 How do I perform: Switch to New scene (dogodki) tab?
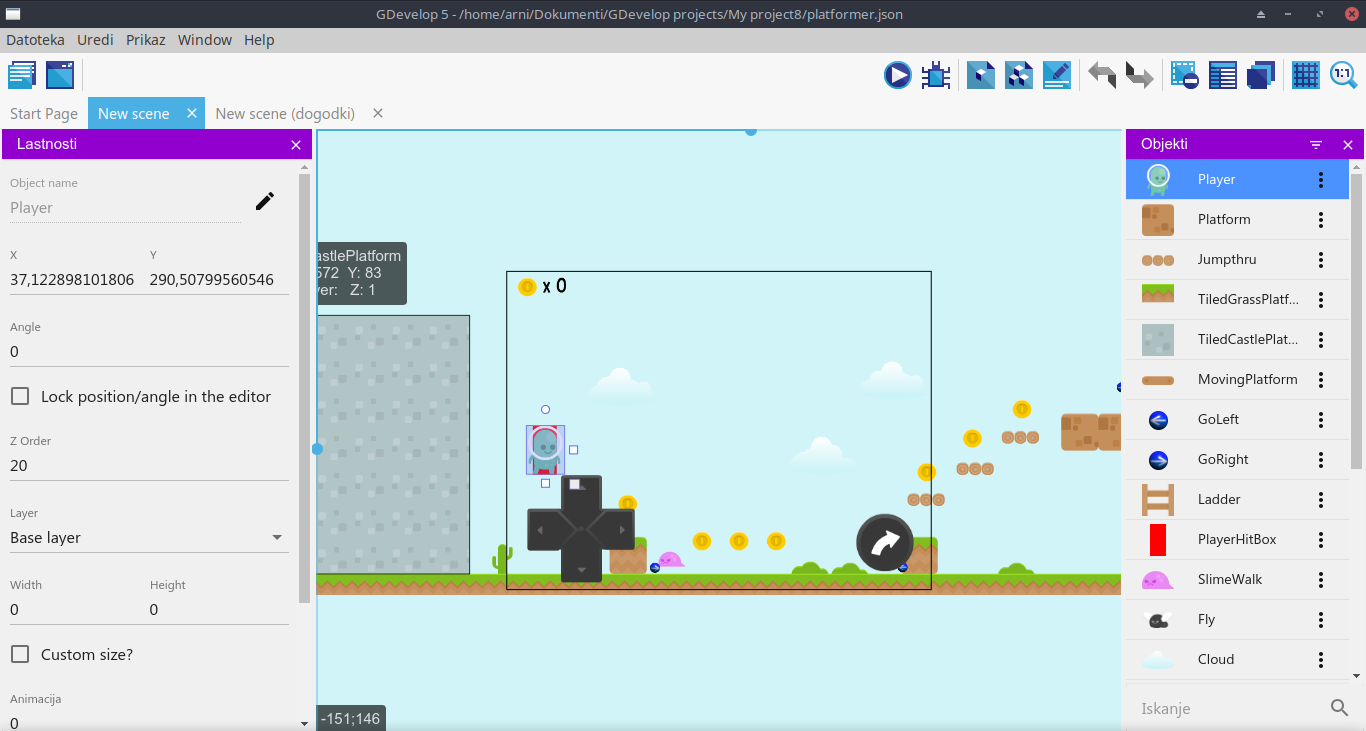coord(285,114)
